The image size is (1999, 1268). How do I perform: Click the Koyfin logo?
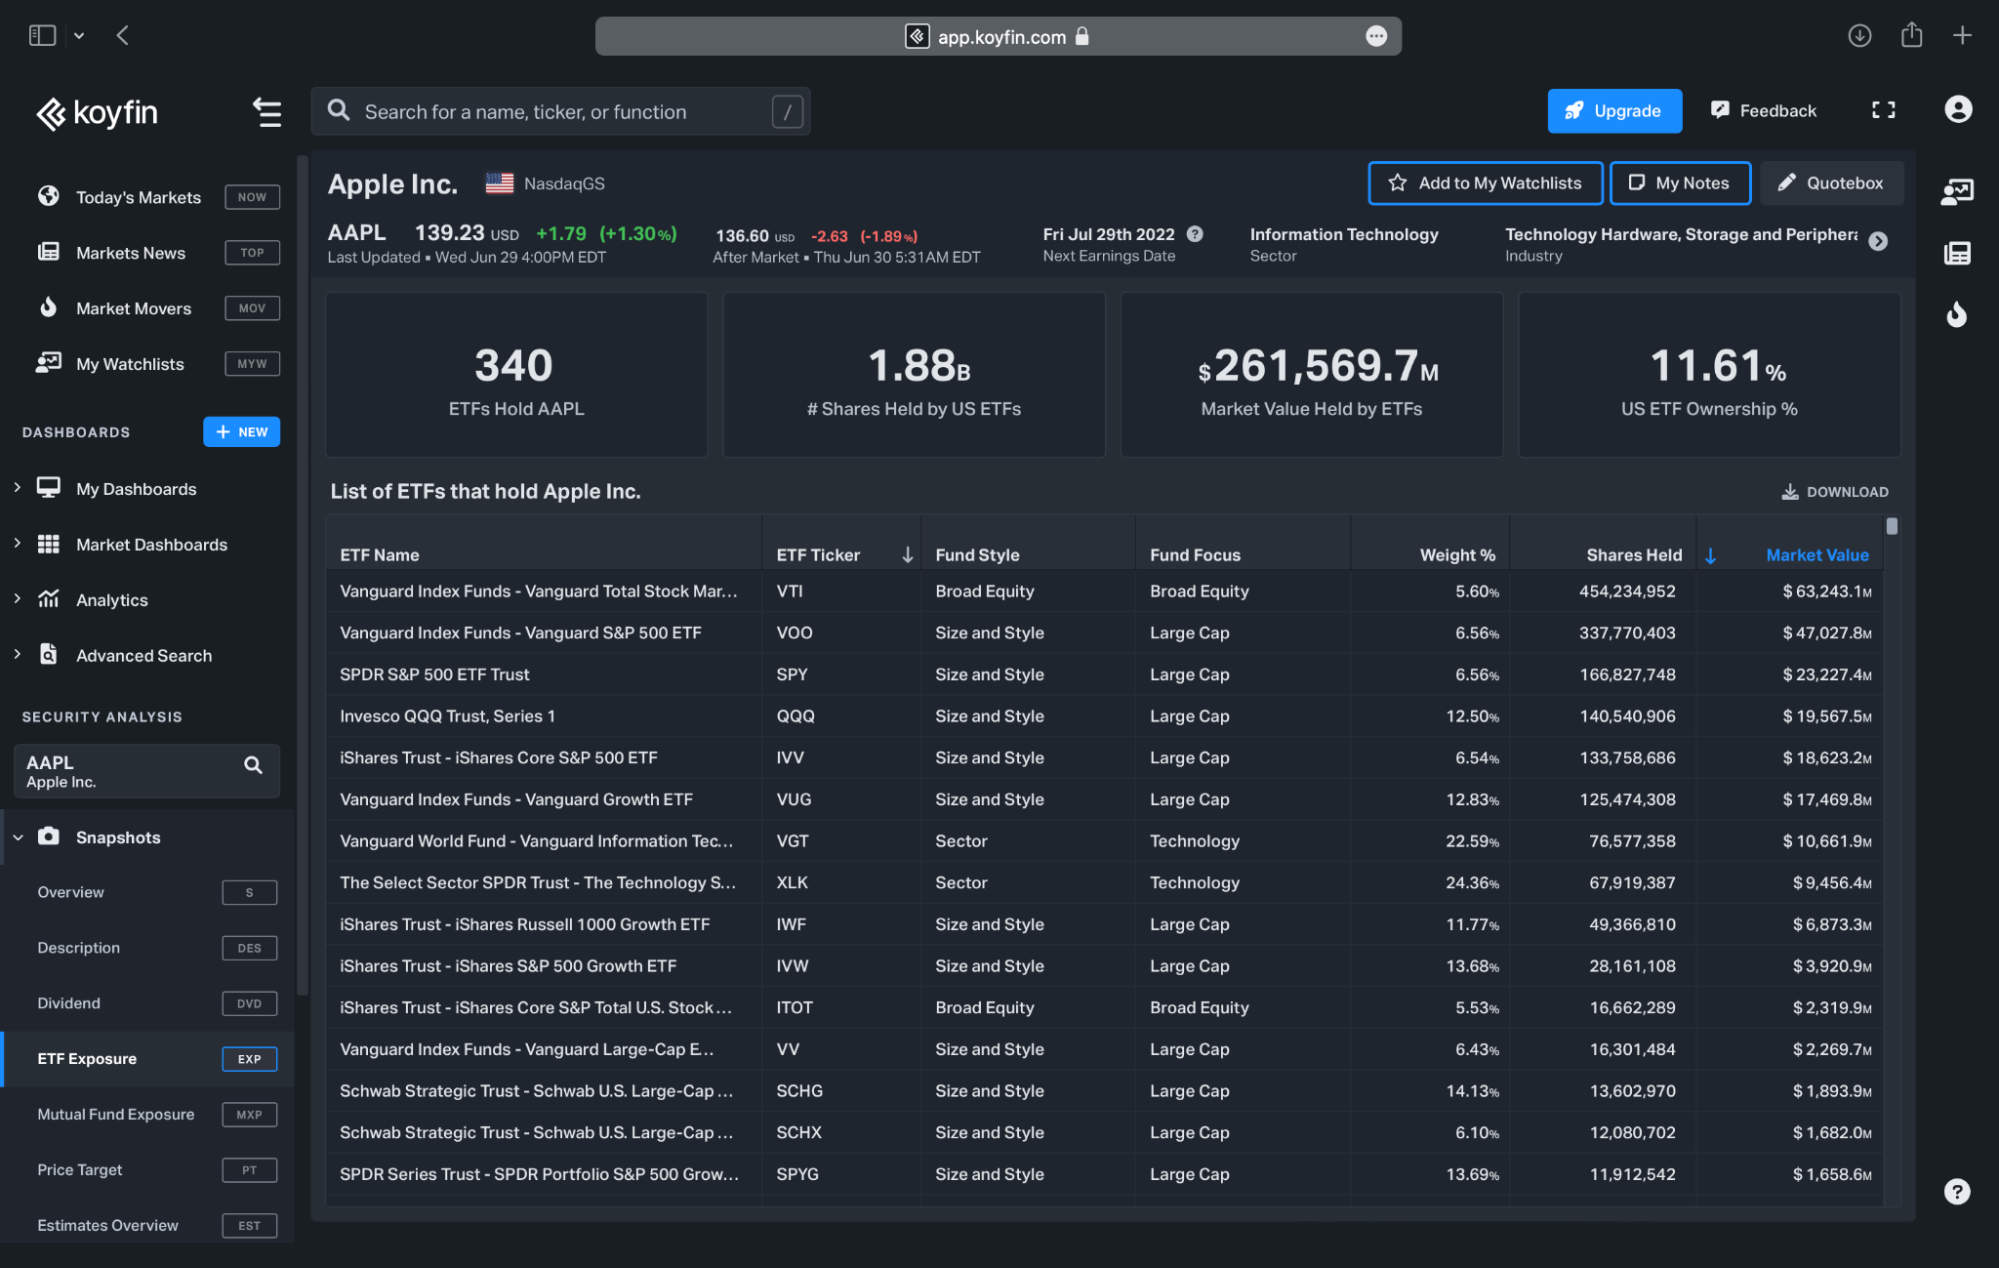click(x=97, y=113)
